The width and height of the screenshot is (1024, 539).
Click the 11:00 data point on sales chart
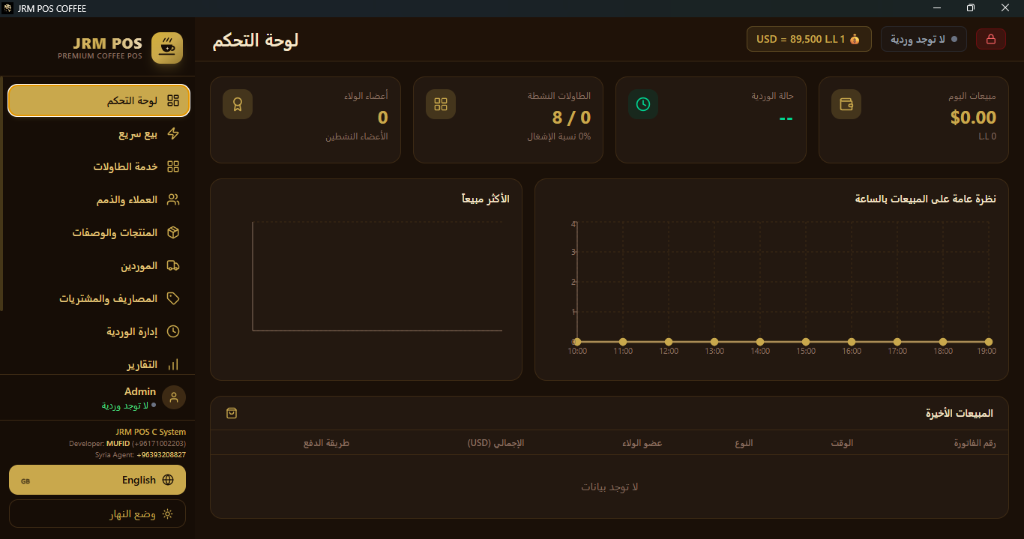(623, 342)
